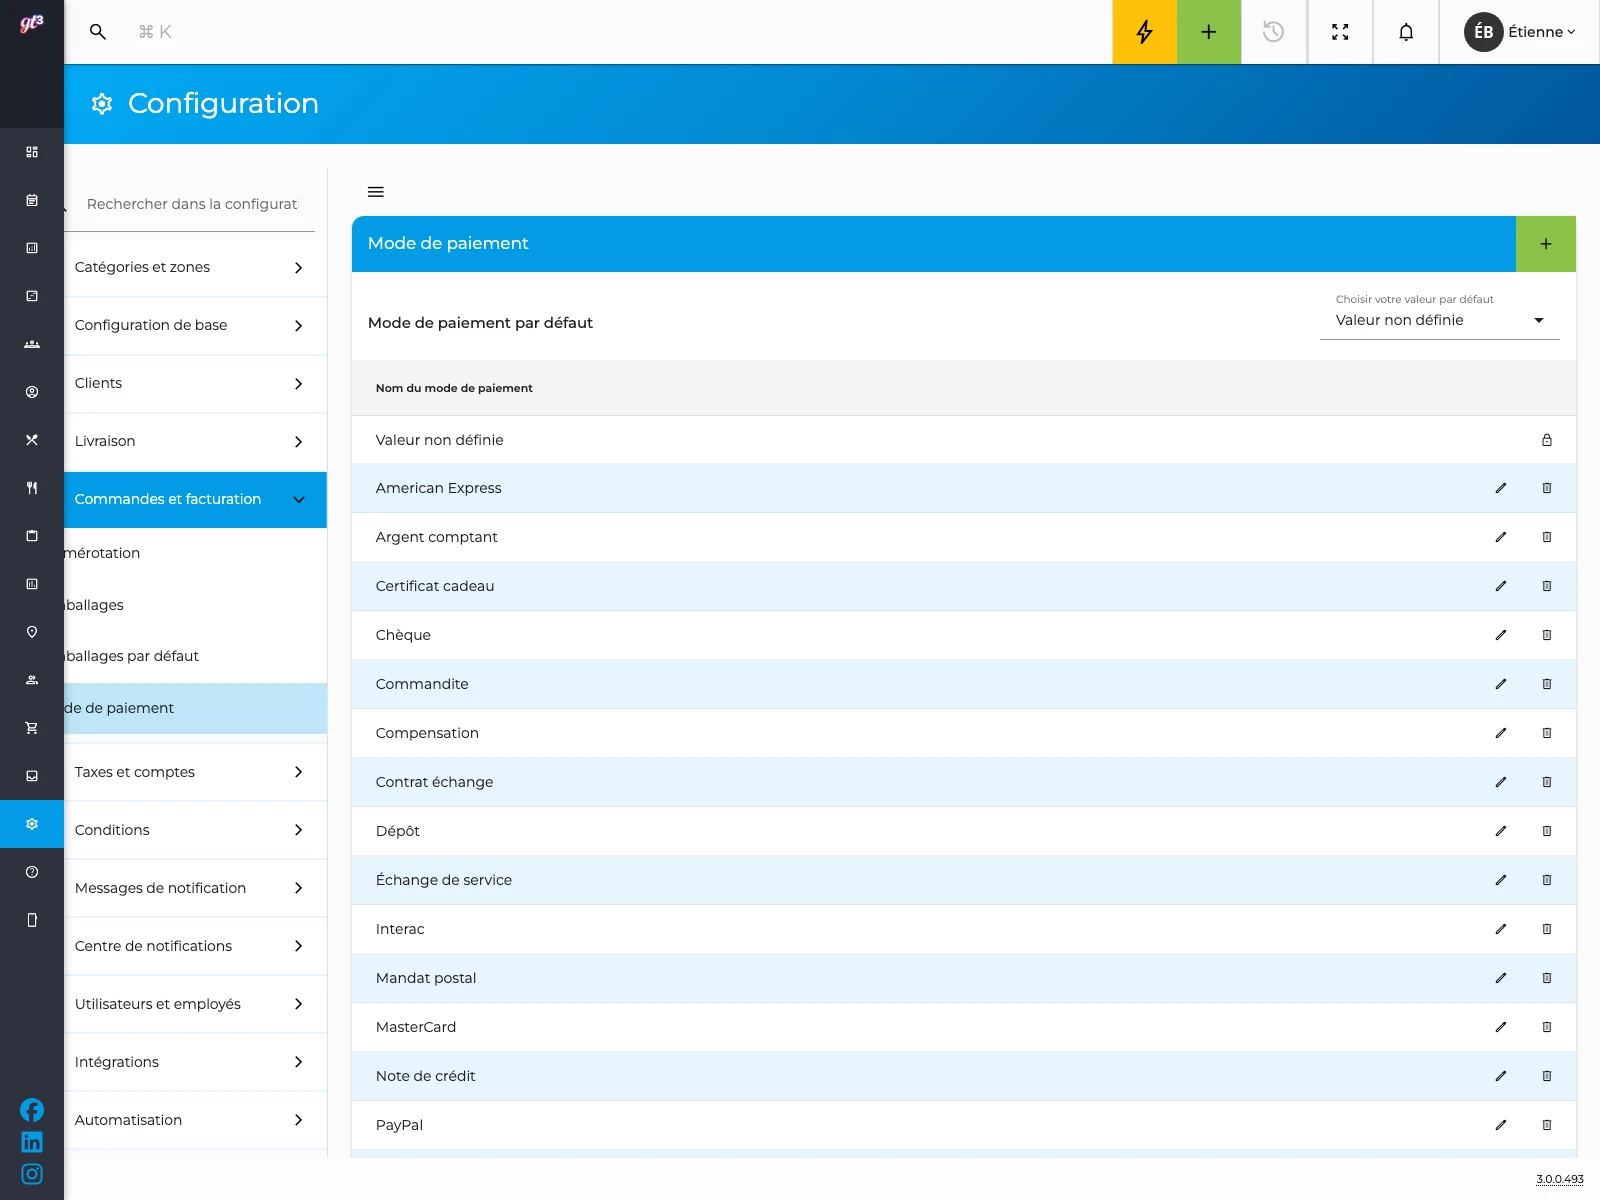Open the Intégrations section
This screenshot has width=1600, height=1200.
pos(195,1062)
